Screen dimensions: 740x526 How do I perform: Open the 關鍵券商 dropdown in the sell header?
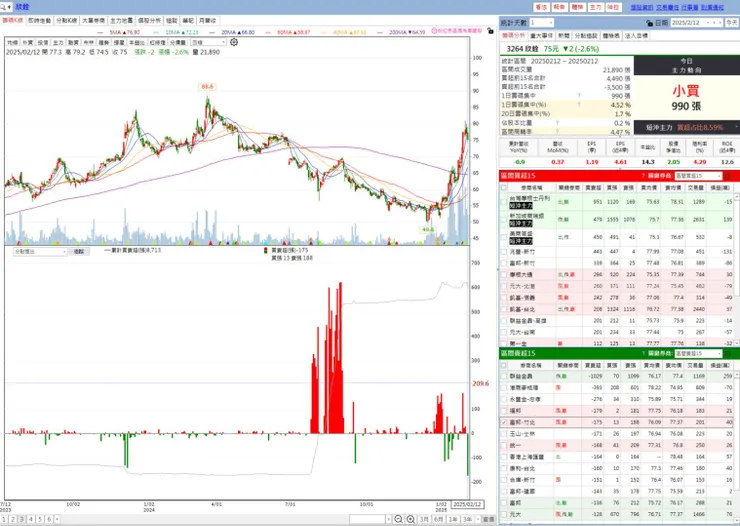(698, 353)
